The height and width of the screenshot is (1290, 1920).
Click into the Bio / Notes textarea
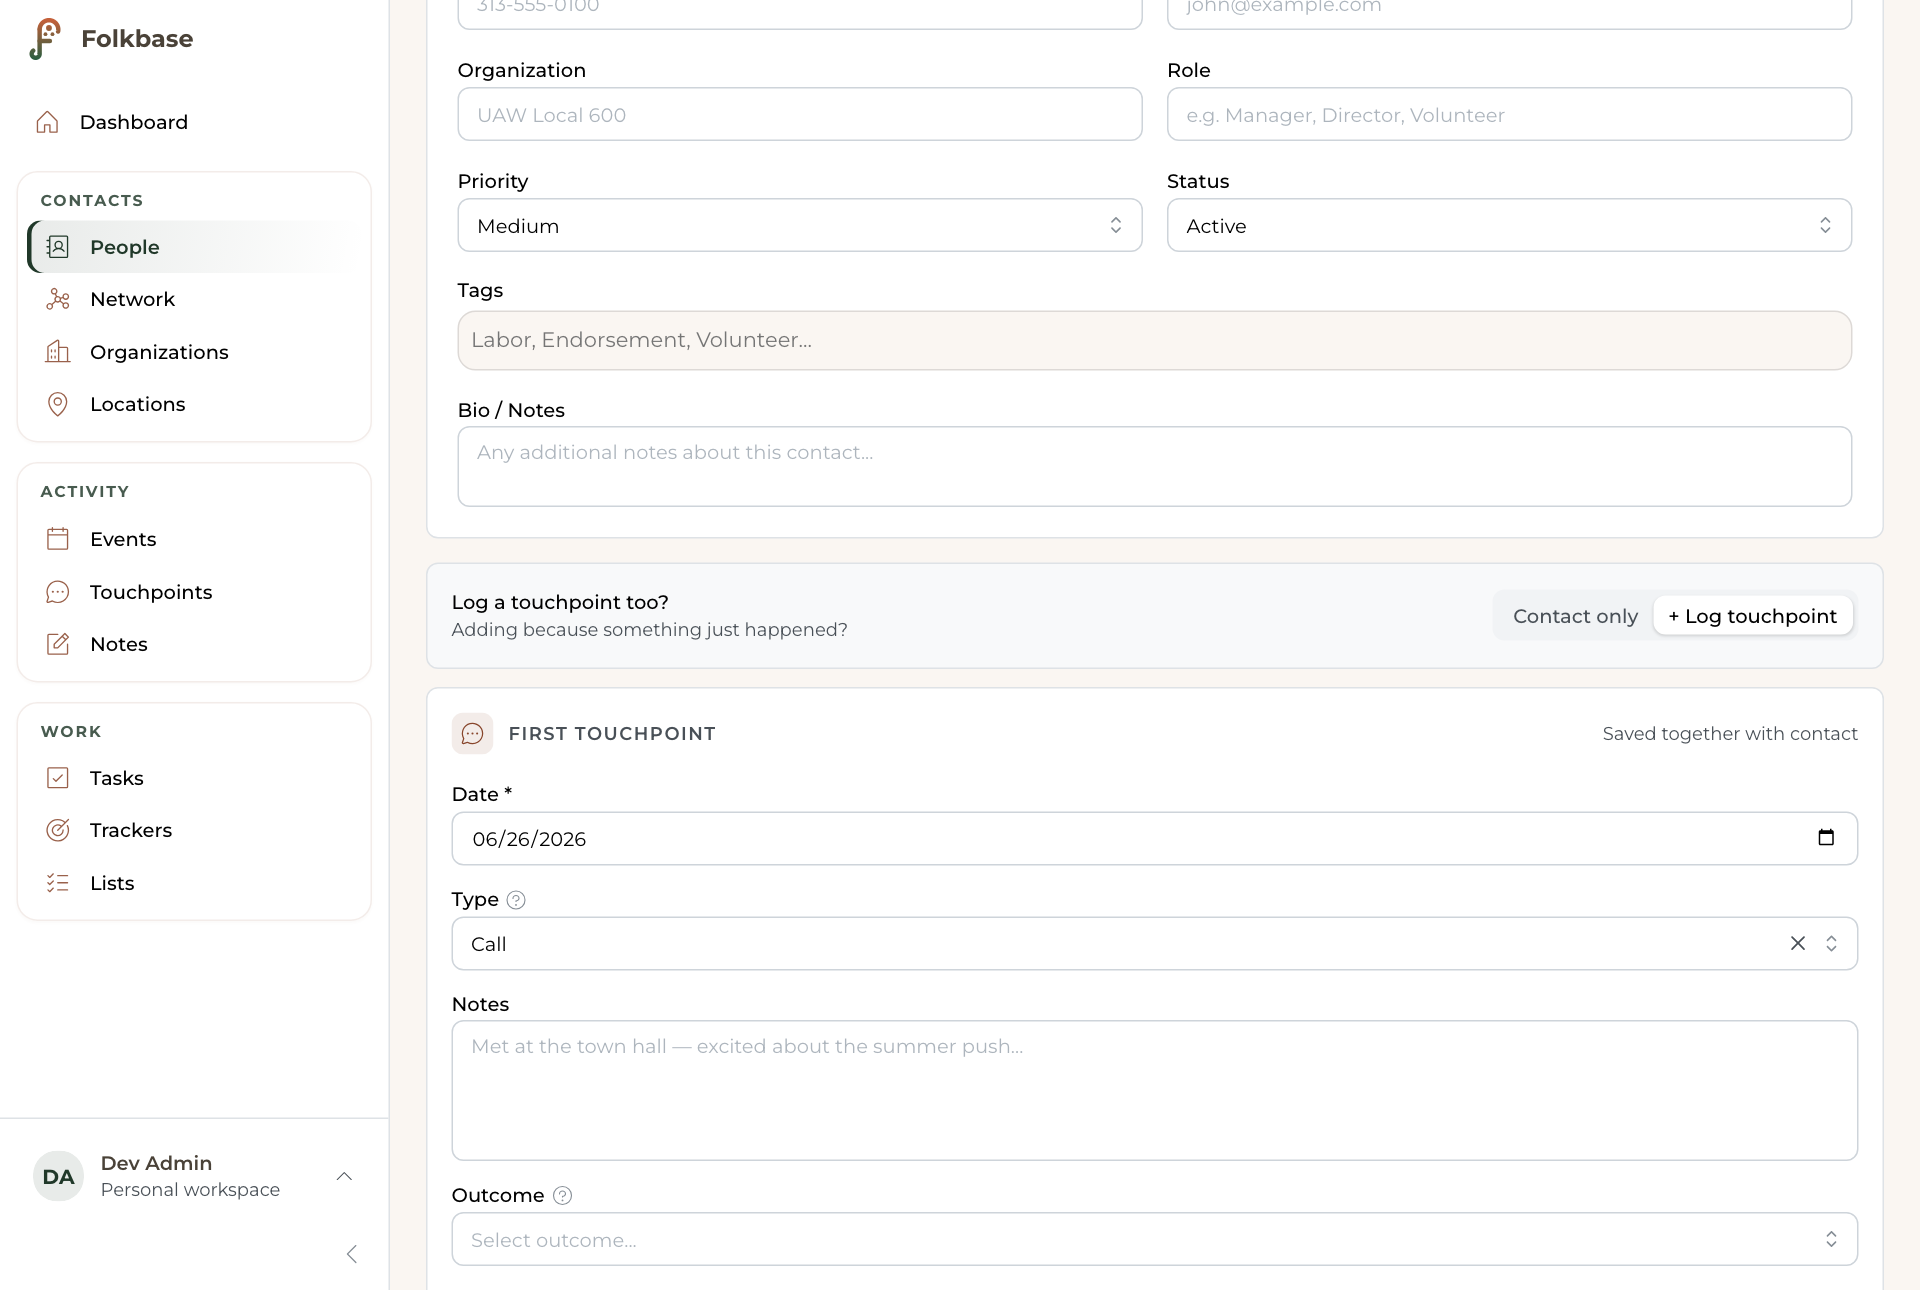point(1154,466)
